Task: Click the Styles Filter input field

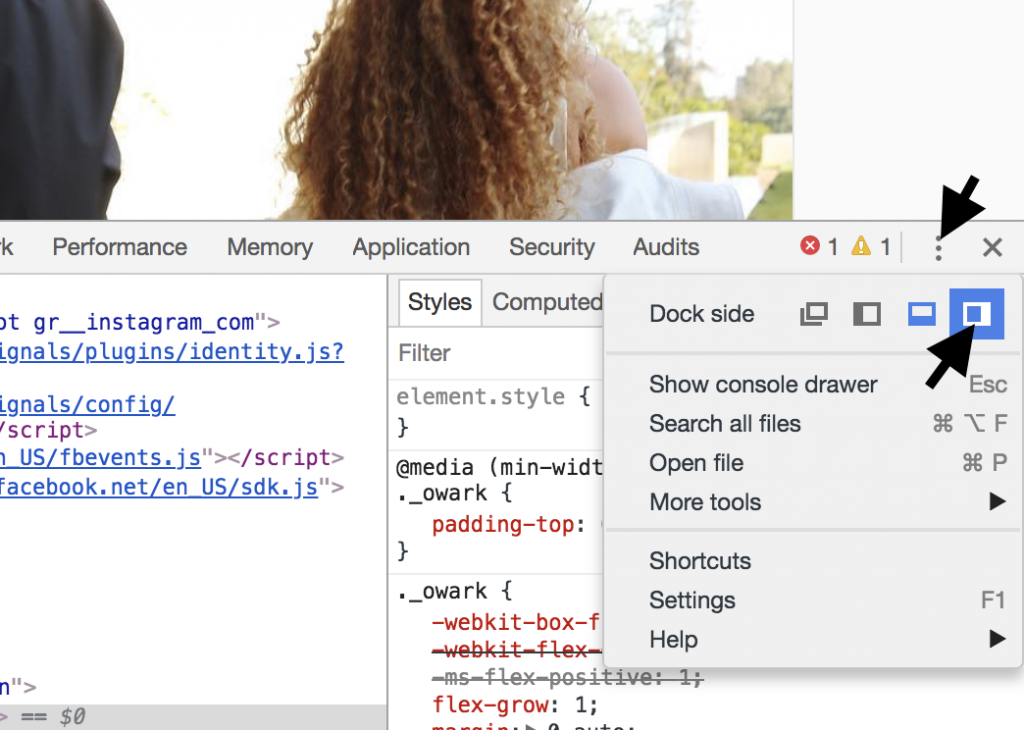Action: (x=496, y=353)
